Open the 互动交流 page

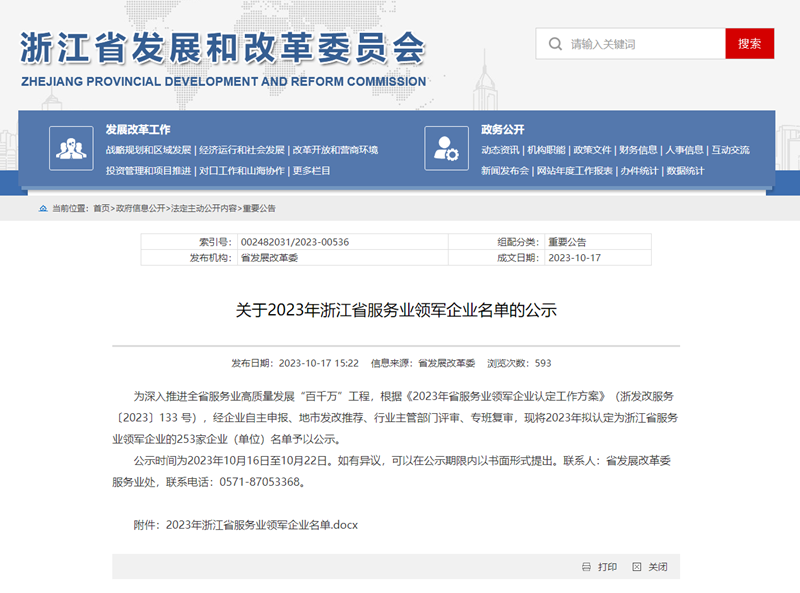click(x=730, y=150)
